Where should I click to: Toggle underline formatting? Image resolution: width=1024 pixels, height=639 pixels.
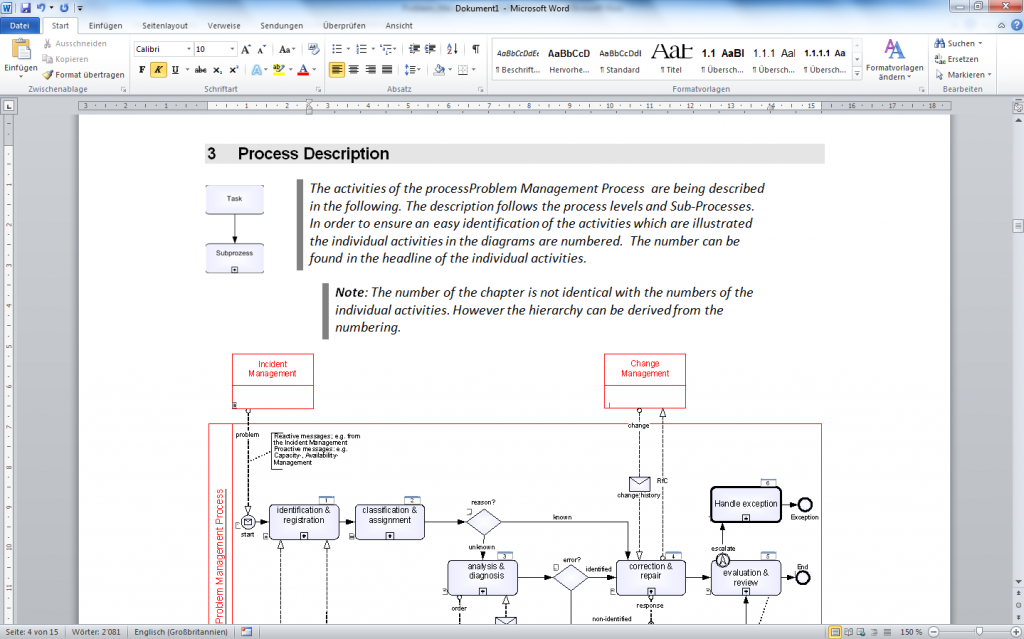[x=175, y=69]
